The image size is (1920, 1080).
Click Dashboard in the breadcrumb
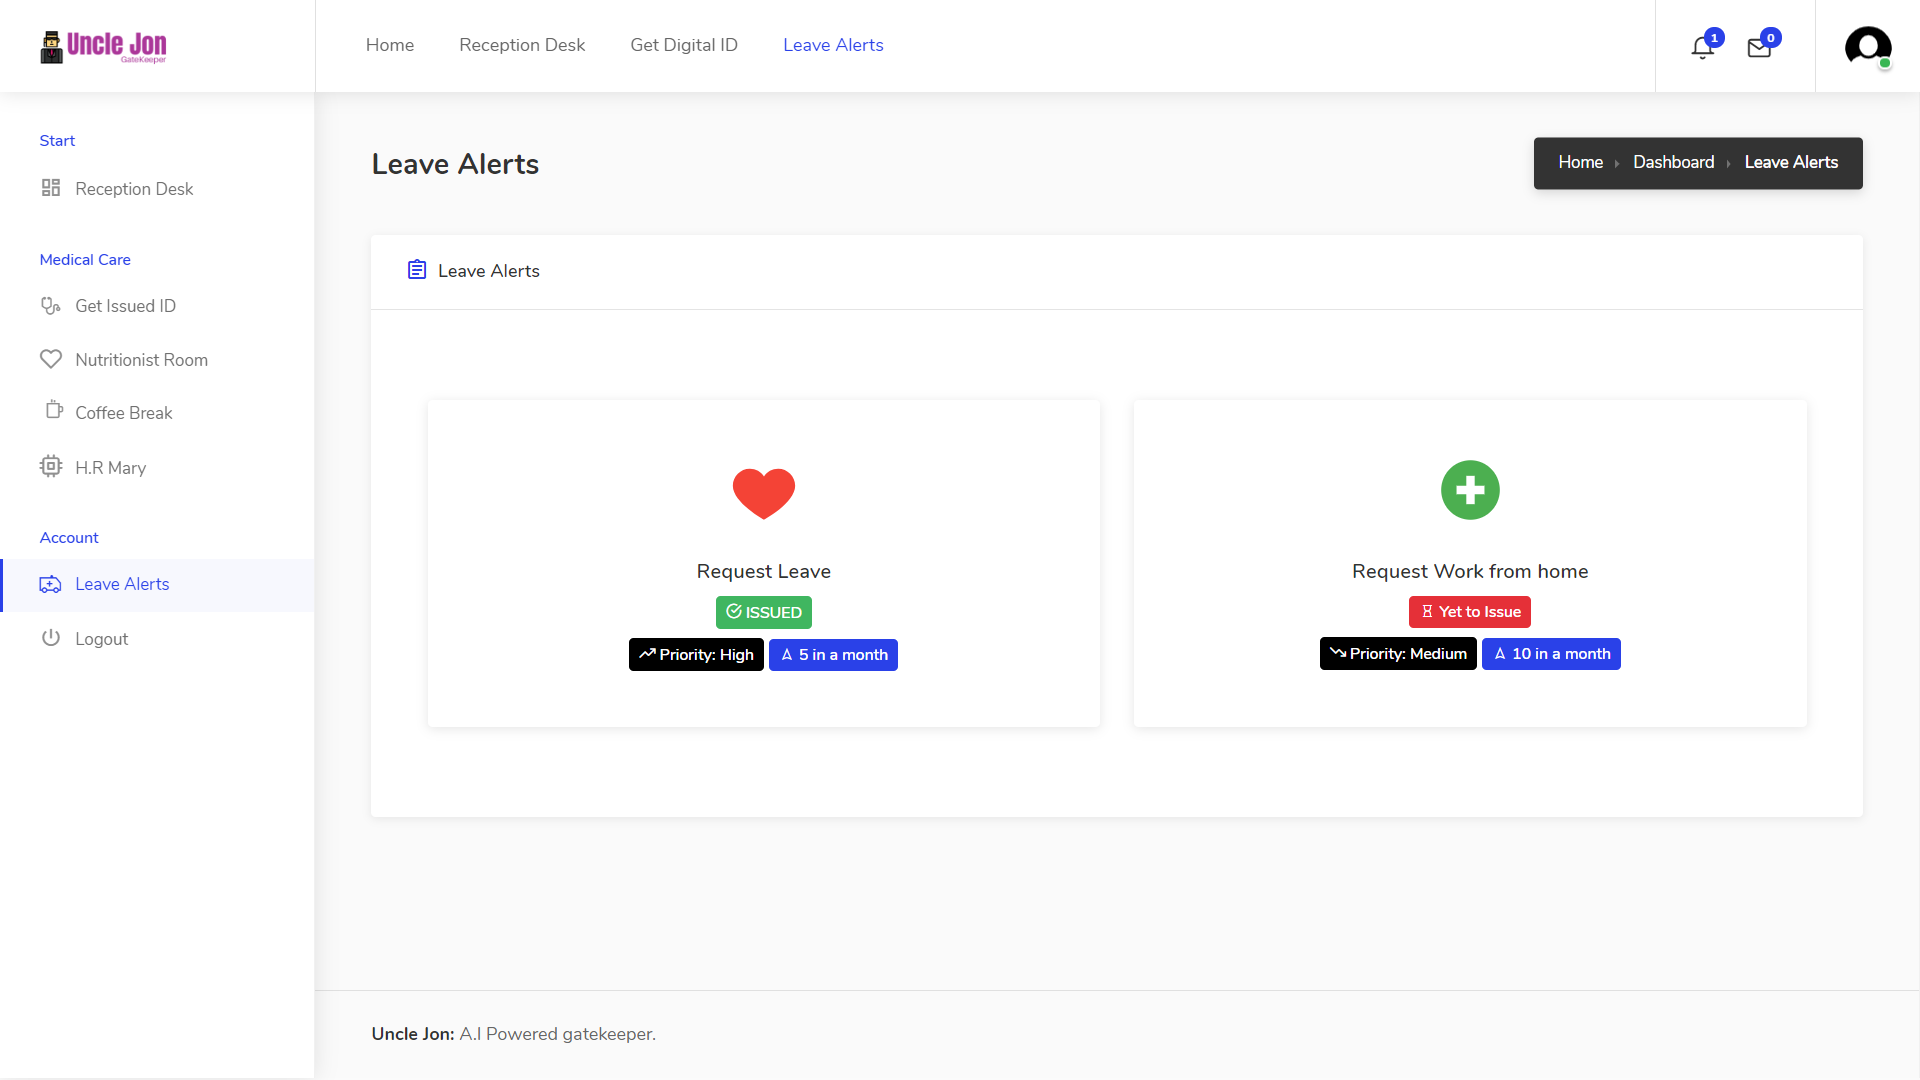point(1673,162)
